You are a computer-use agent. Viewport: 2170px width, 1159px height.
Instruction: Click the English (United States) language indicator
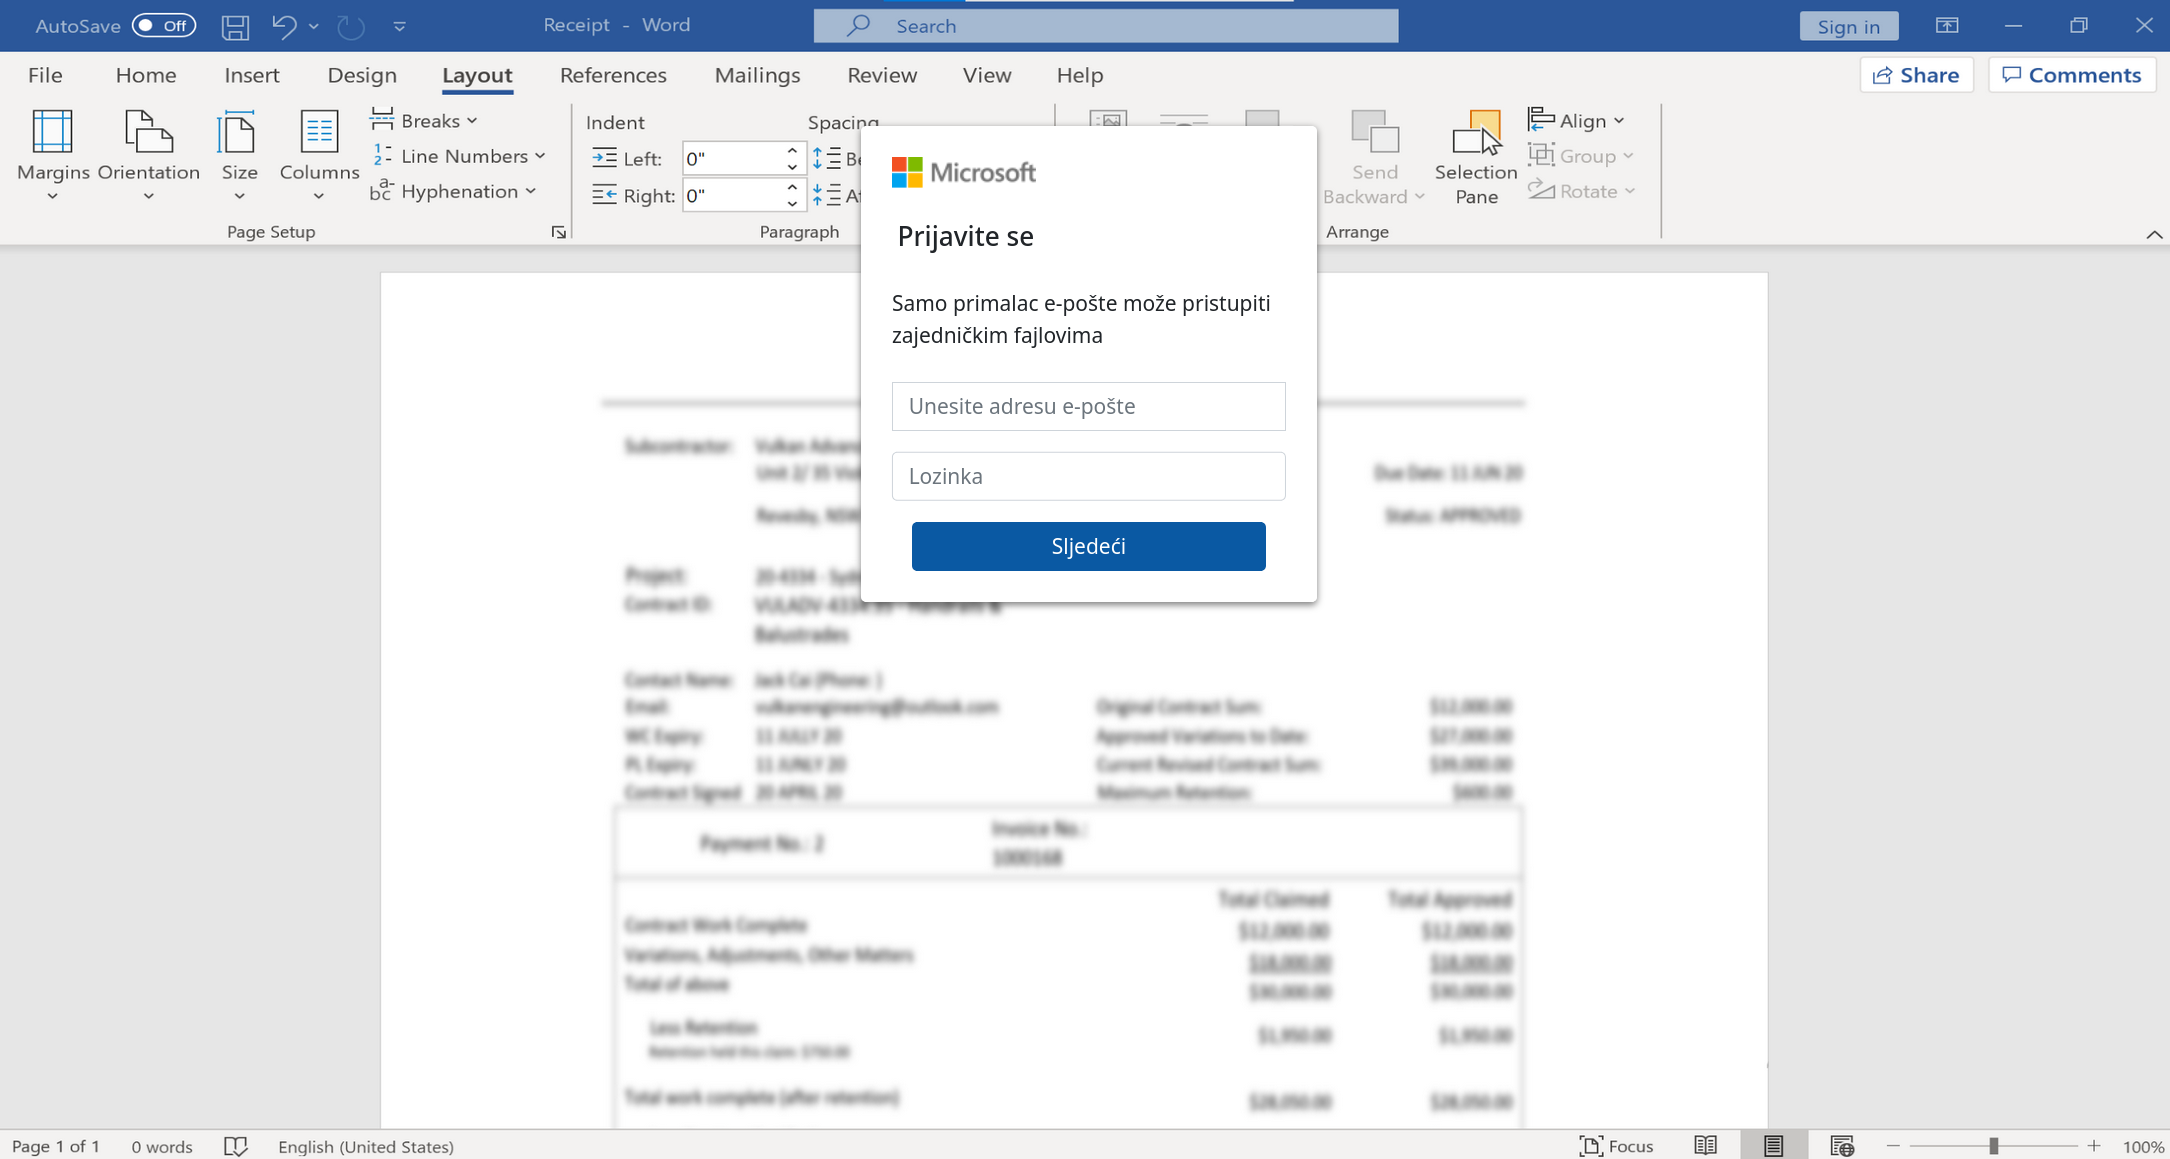tap(366, 1146)
